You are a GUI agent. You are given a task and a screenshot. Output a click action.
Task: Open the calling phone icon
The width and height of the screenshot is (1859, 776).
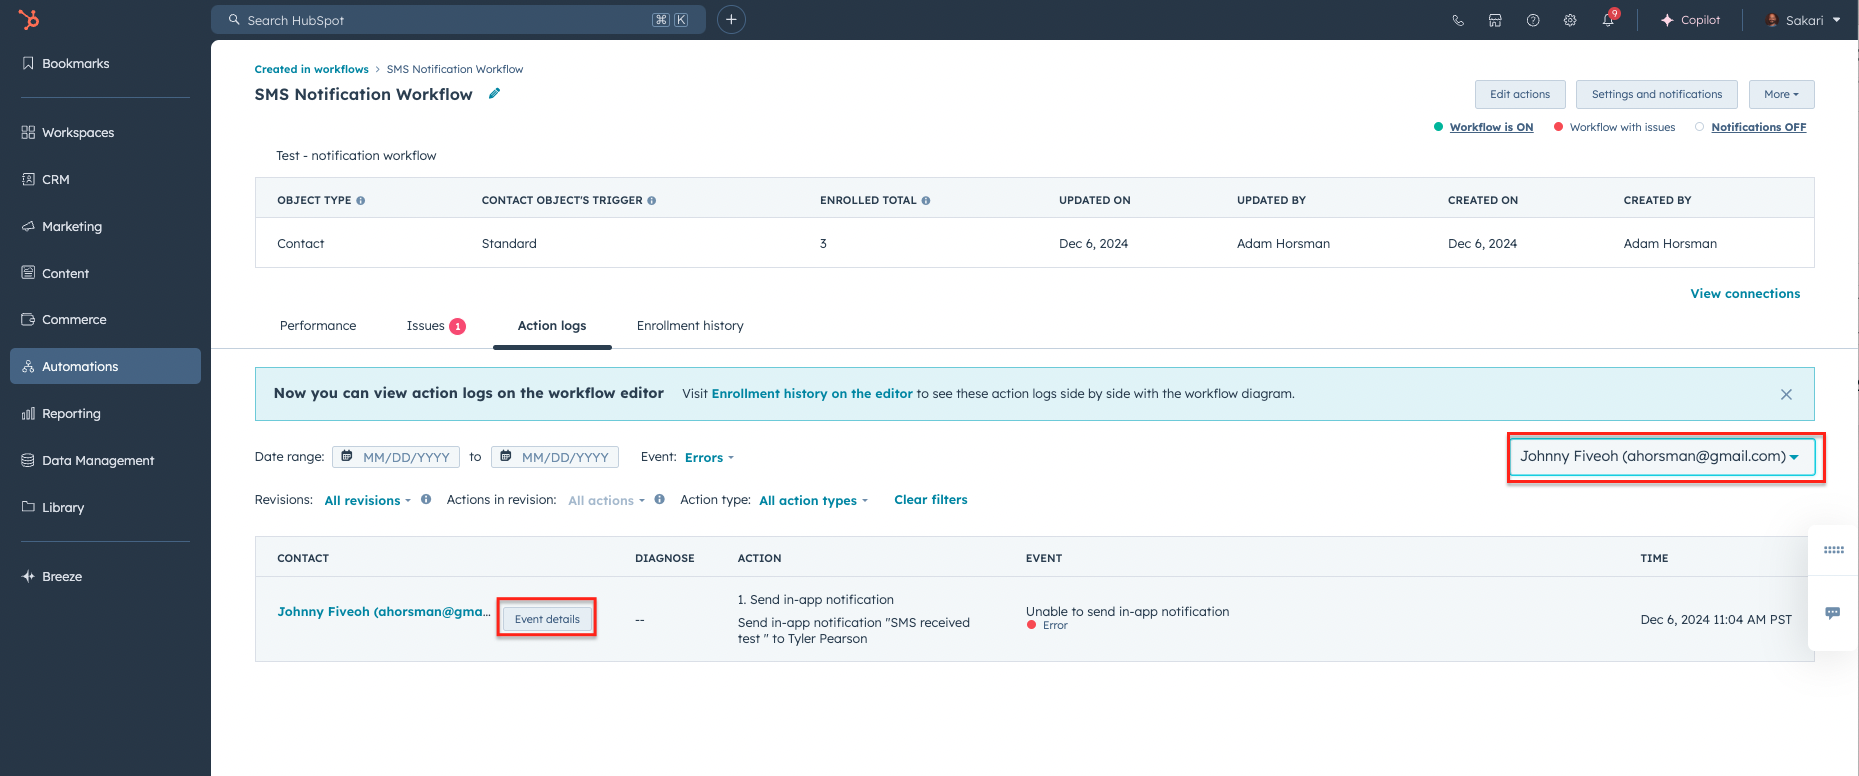tap(1458, 20)
